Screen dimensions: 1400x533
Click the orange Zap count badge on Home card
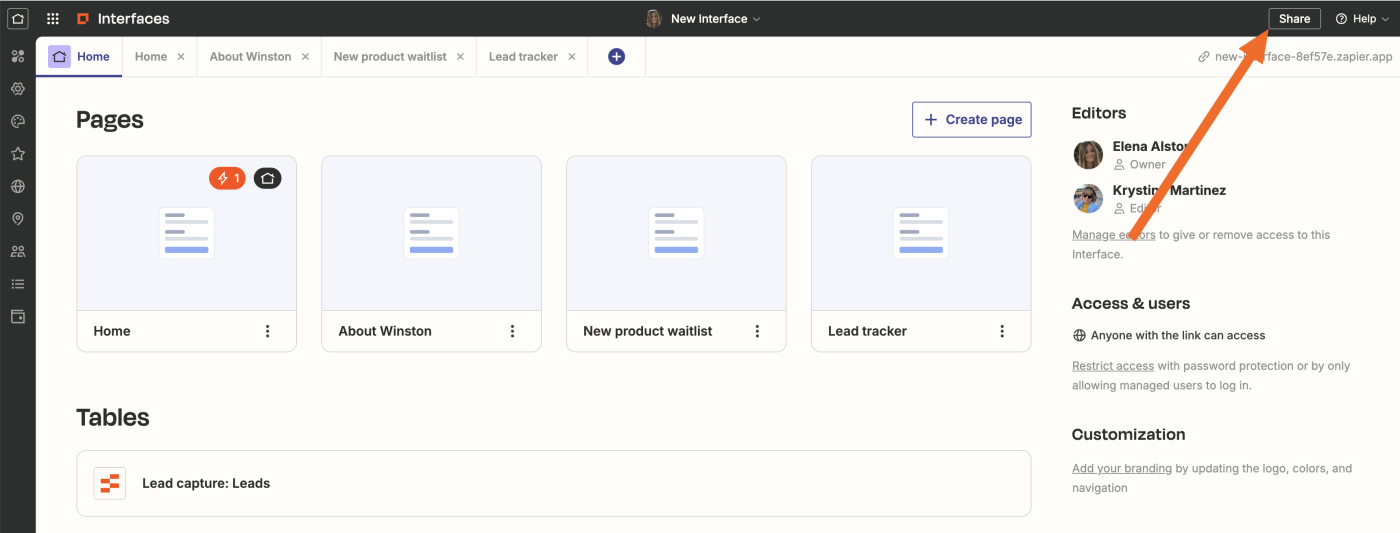pos(227,178)
